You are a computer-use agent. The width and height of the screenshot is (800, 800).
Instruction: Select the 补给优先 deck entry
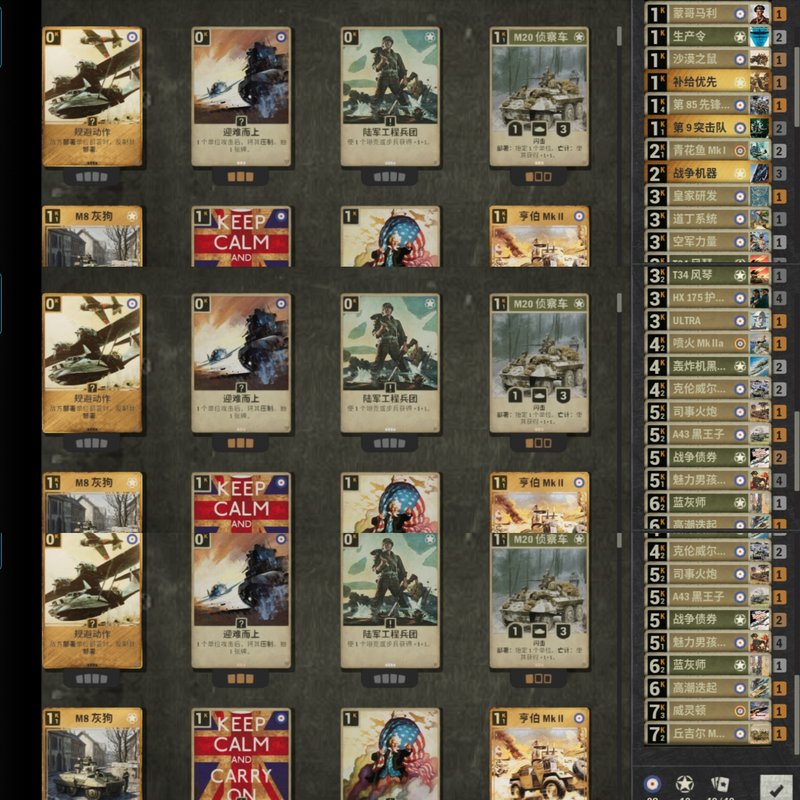coord(708,82)
